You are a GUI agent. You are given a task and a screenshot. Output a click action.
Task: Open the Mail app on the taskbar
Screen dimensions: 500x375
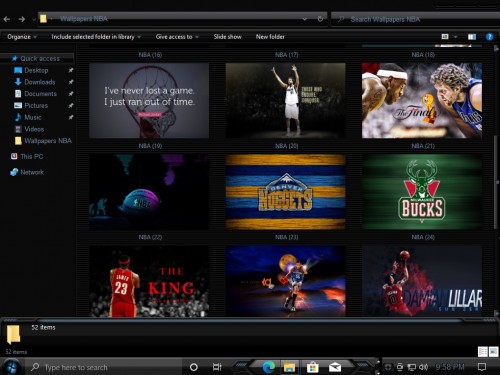click(x=335, y=367)
